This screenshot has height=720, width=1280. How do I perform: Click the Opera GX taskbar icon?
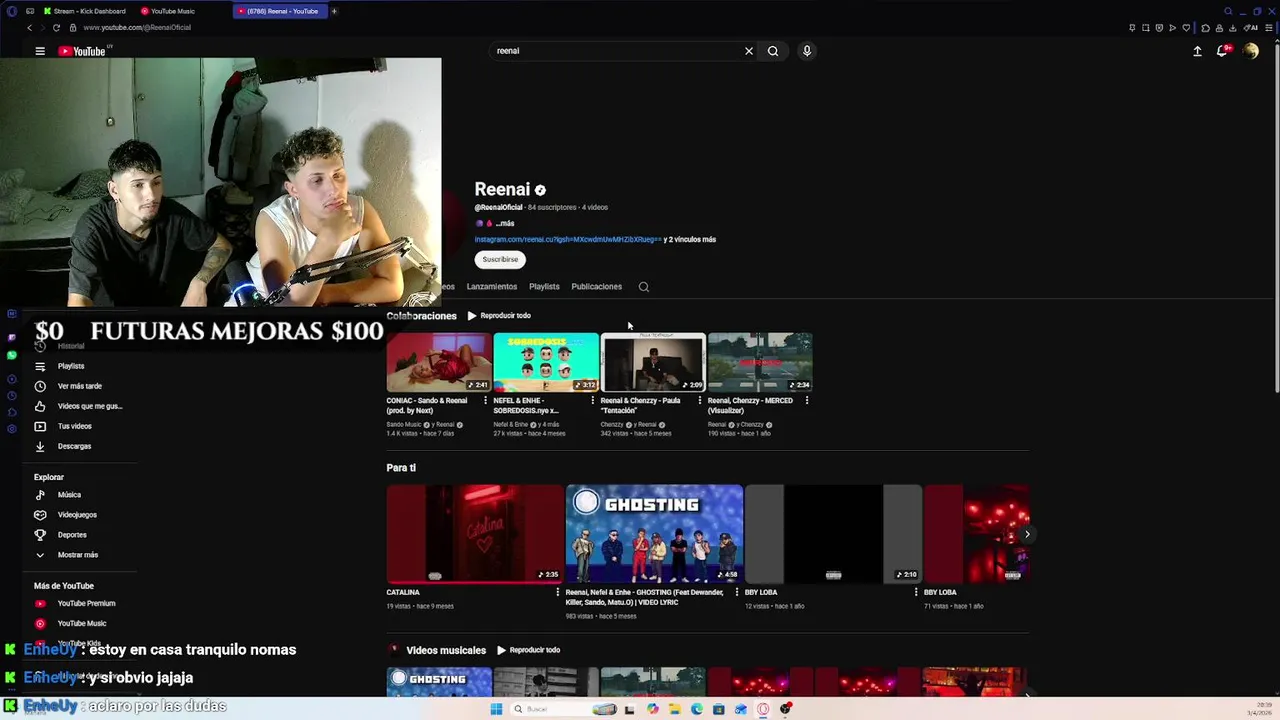coord(763,709)
